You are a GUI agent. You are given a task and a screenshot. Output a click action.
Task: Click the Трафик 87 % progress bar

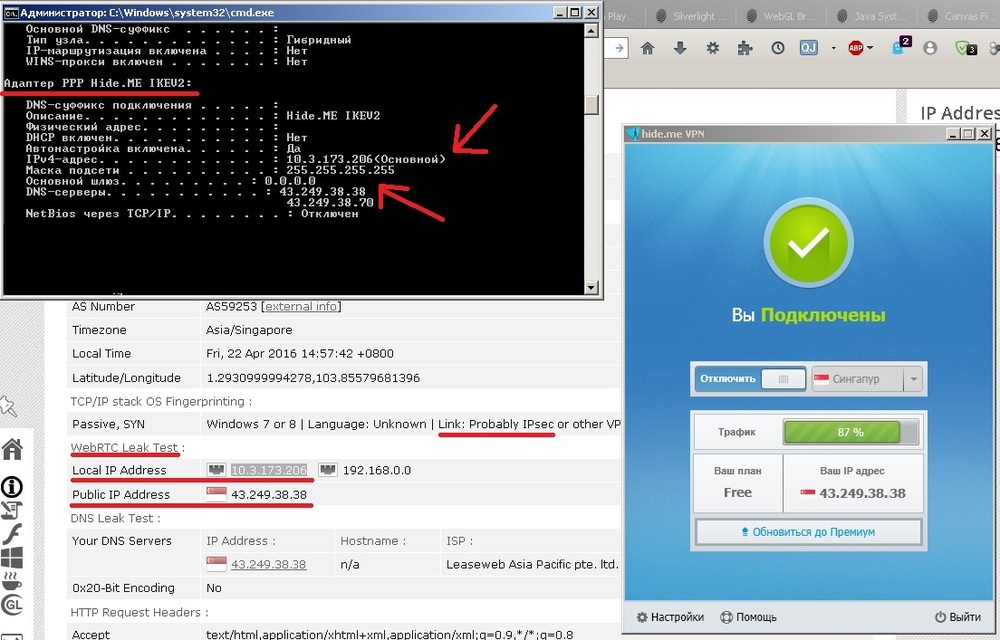tap(851, 432)
